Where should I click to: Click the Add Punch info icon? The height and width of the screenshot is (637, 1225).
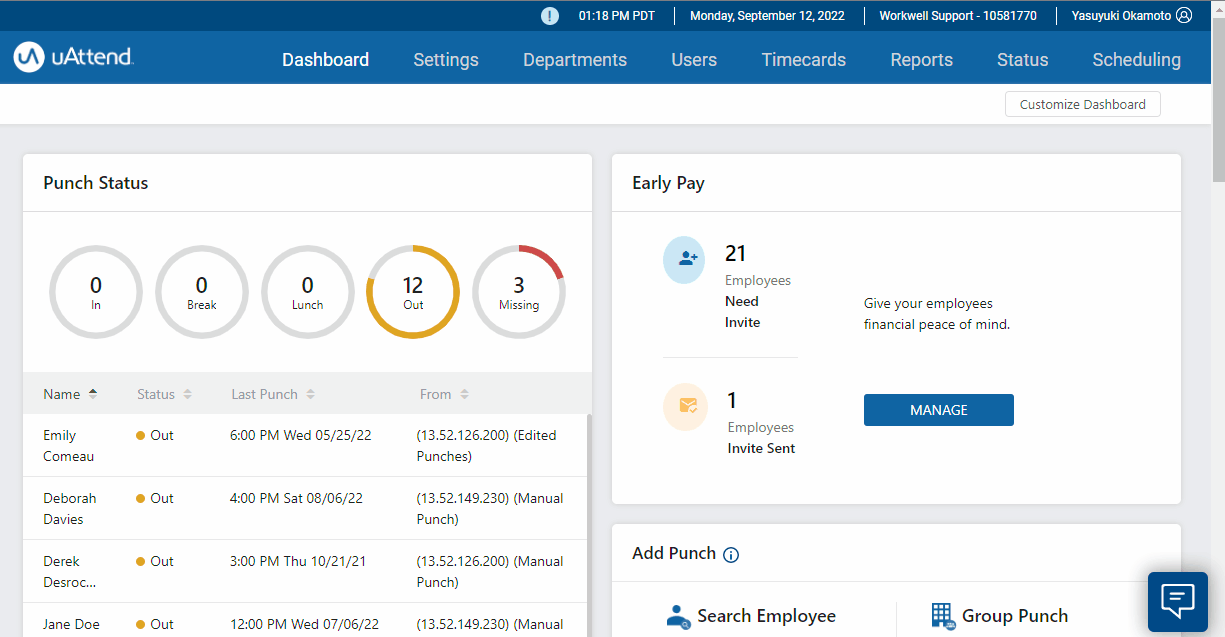click(731, 555)
